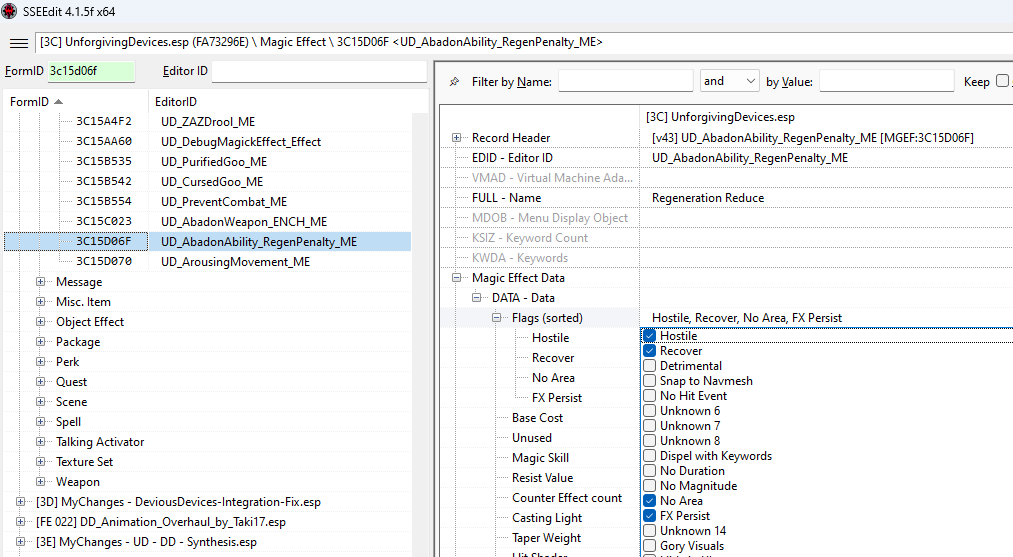The image size is (1013, 557).
Task: Expand the Object Effect group
Action: point(41,322)
